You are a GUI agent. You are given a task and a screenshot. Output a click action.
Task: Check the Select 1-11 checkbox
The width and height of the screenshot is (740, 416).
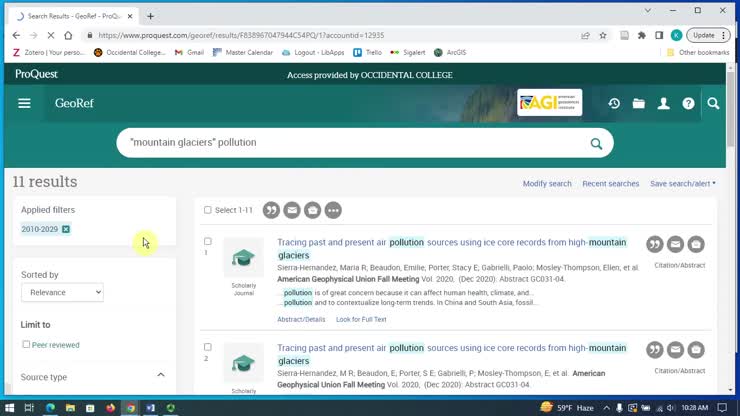click(x=208, y=210)
